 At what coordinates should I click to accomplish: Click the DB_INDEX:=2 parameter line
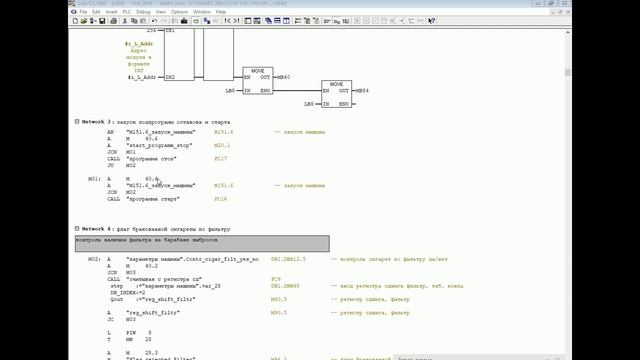coord(128,293)
